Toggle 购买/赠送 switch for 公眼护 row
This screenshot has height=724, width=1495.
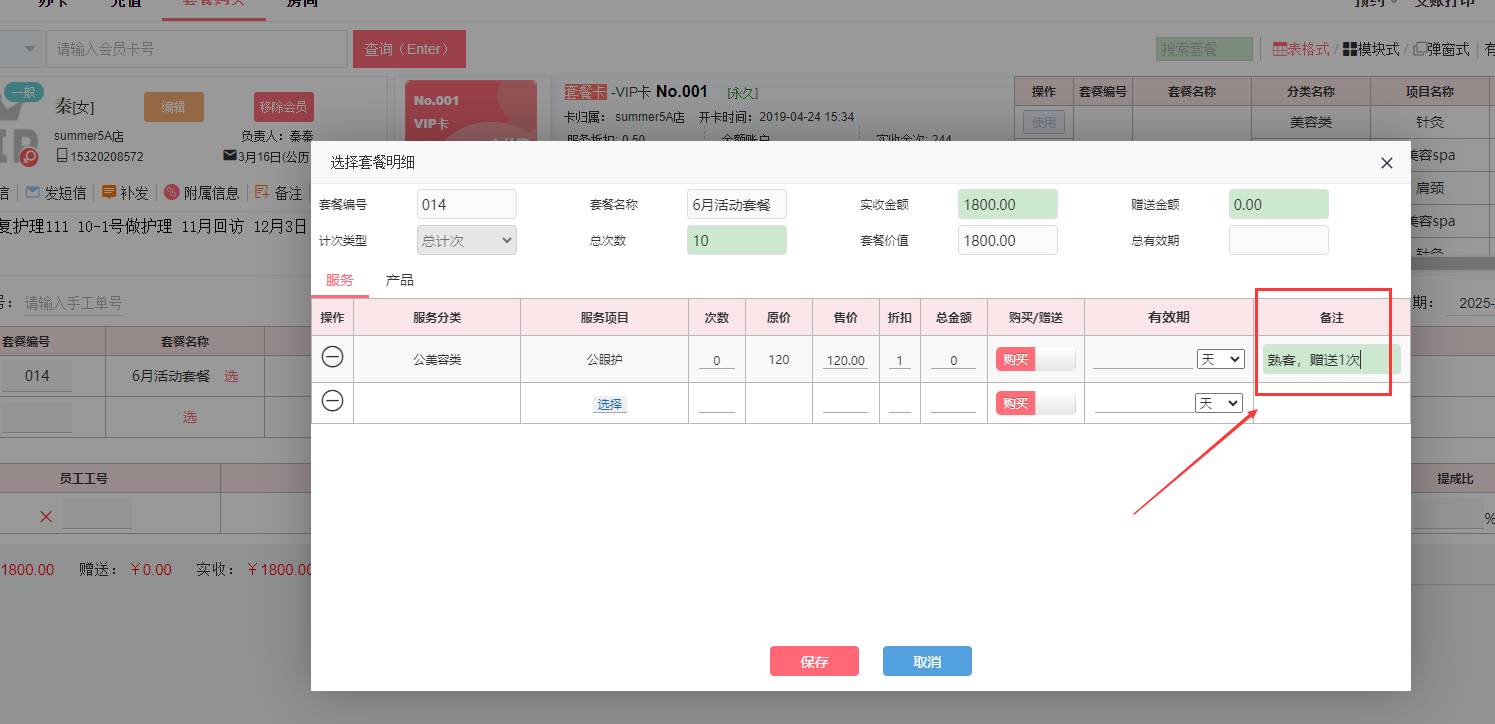[x=1036, y=359]
